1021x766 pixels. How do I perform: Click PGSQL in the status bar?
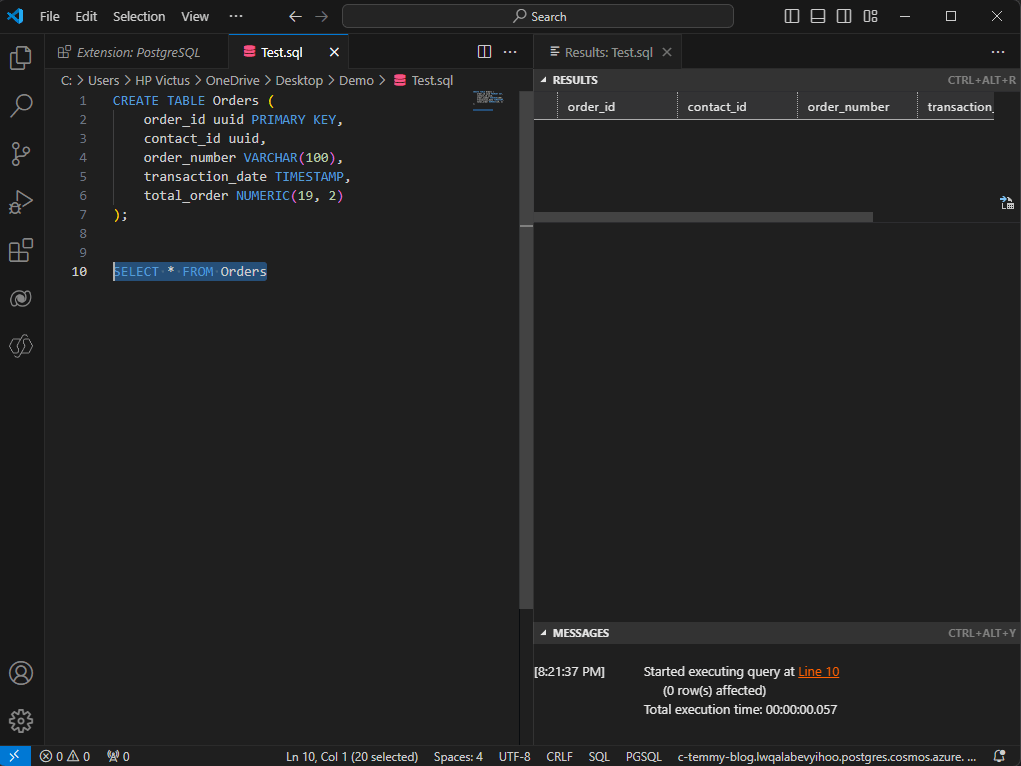[643, 756]
